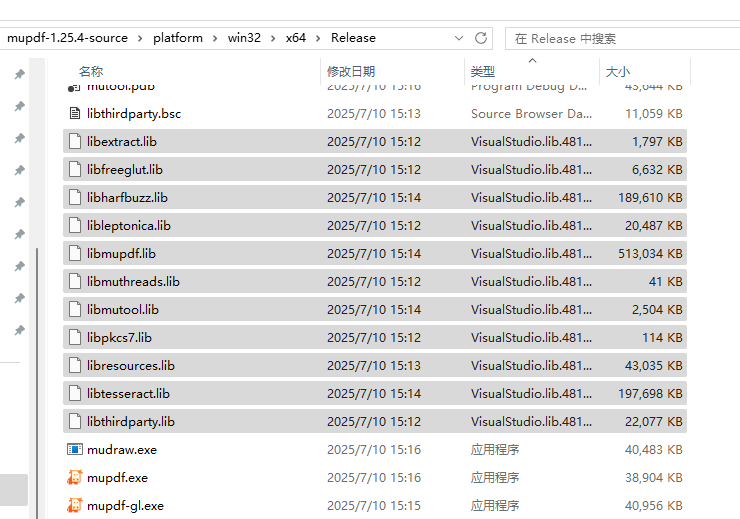Sort by the 类型 column header
Screen dimensions: 740x519
483,72
